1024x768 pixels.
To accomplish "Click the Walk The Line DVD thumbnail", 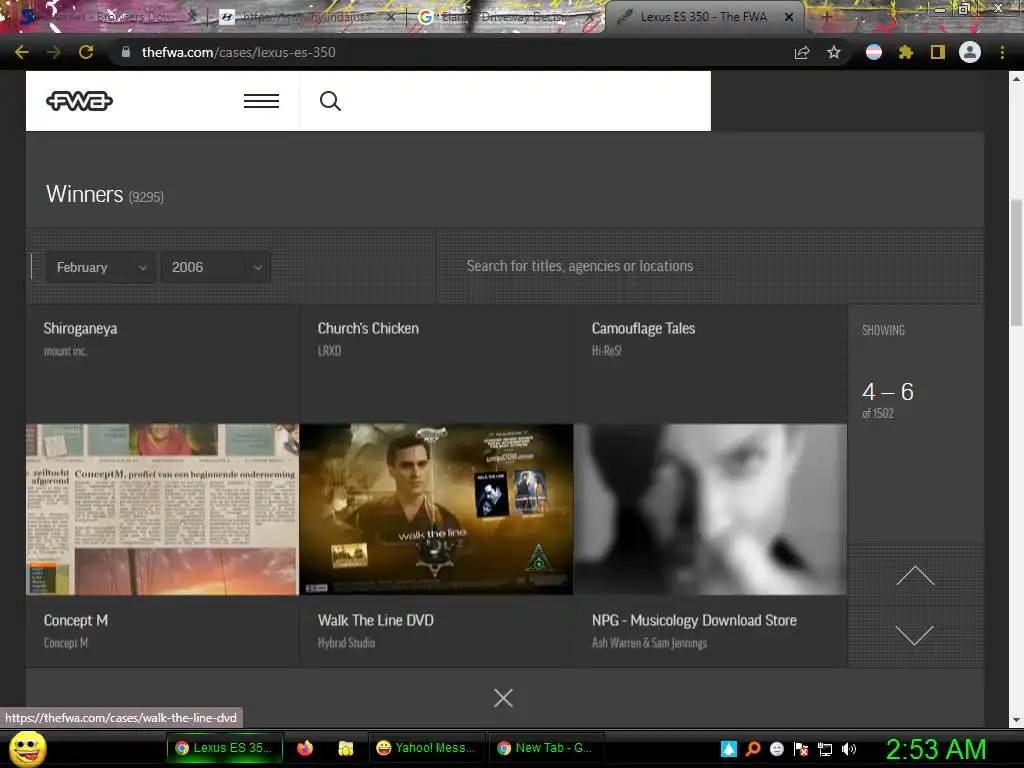I will tap(436, 509).
